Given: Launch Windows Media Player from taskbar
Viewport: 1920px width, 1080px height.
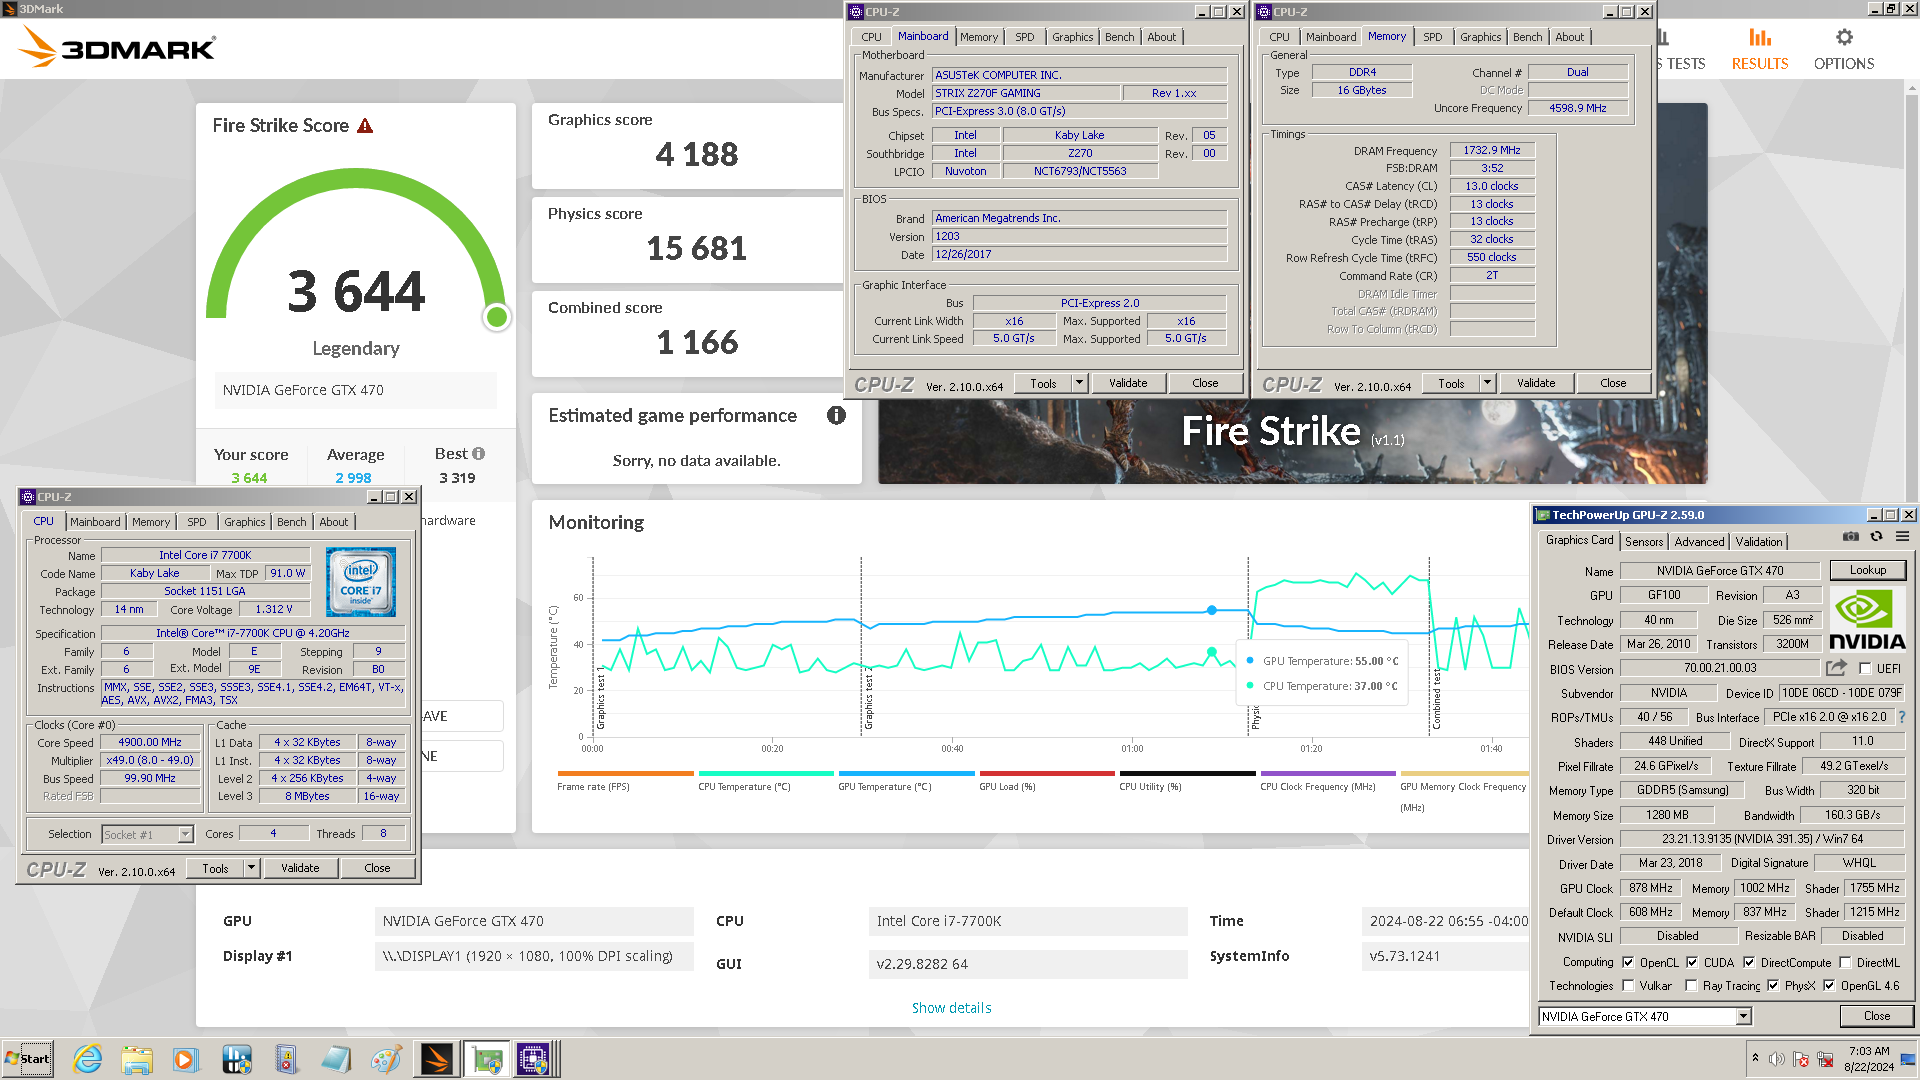Looking at the screenshot, I should click(x=185, y=1059).
